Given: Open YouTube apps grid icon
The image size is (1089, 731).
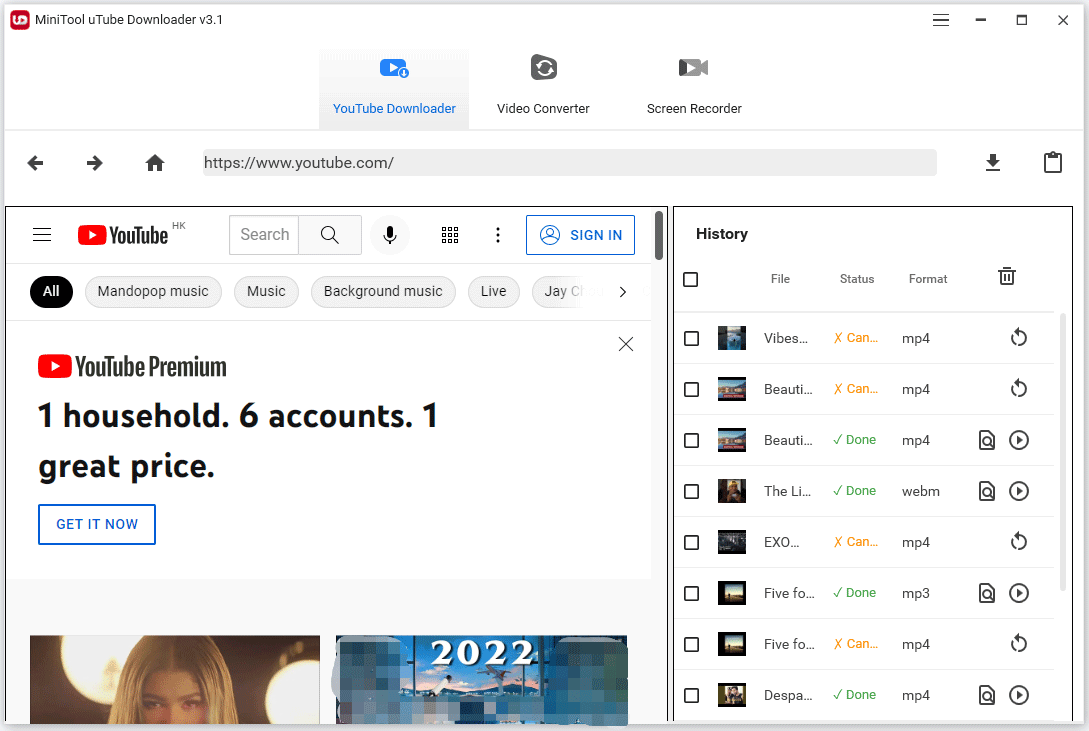Looking at the screenshot, I should point(450,235).
